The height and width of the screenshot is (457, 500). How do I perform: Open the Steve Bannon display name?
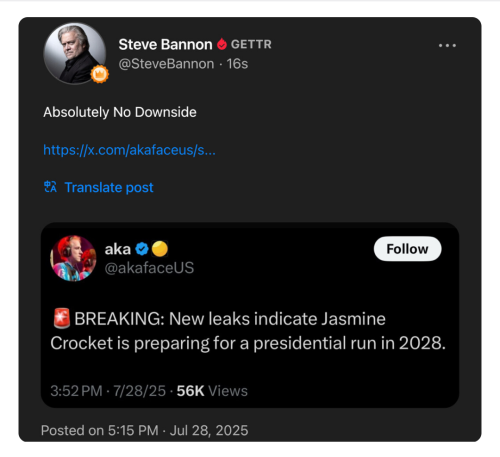(x=165, y=45)
